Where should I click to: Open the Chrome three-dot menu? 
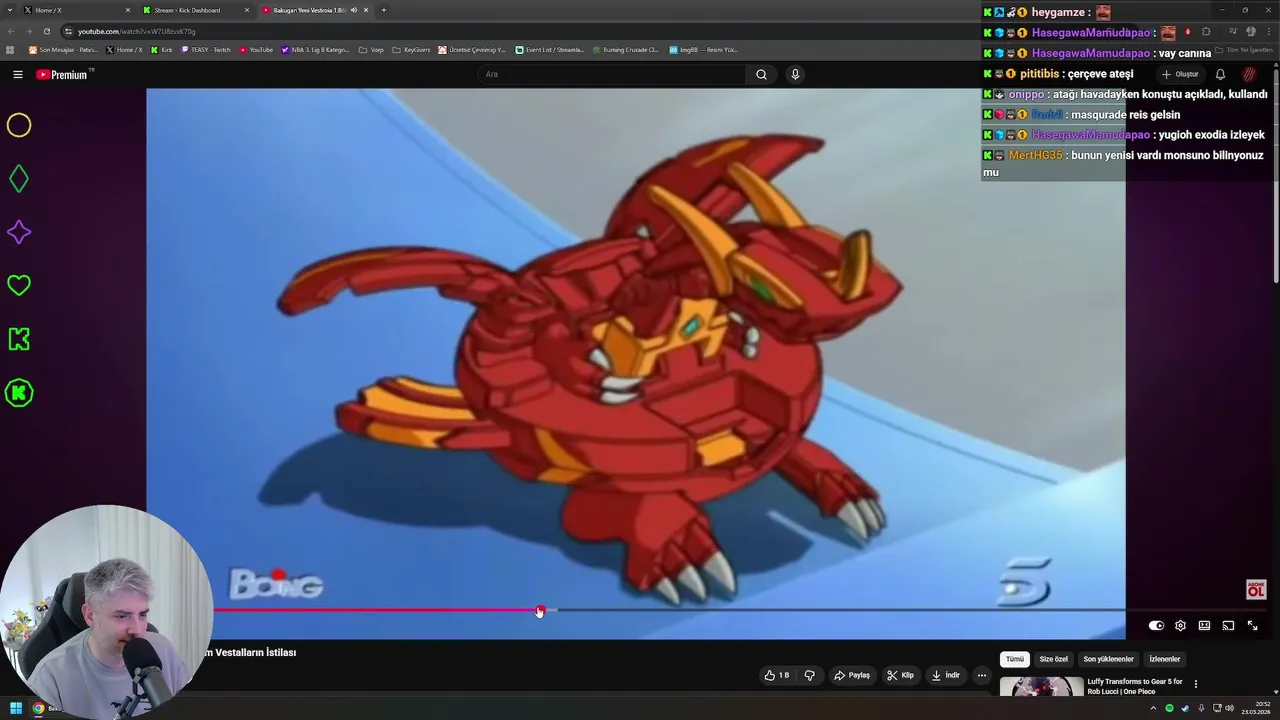[1269, 31]
